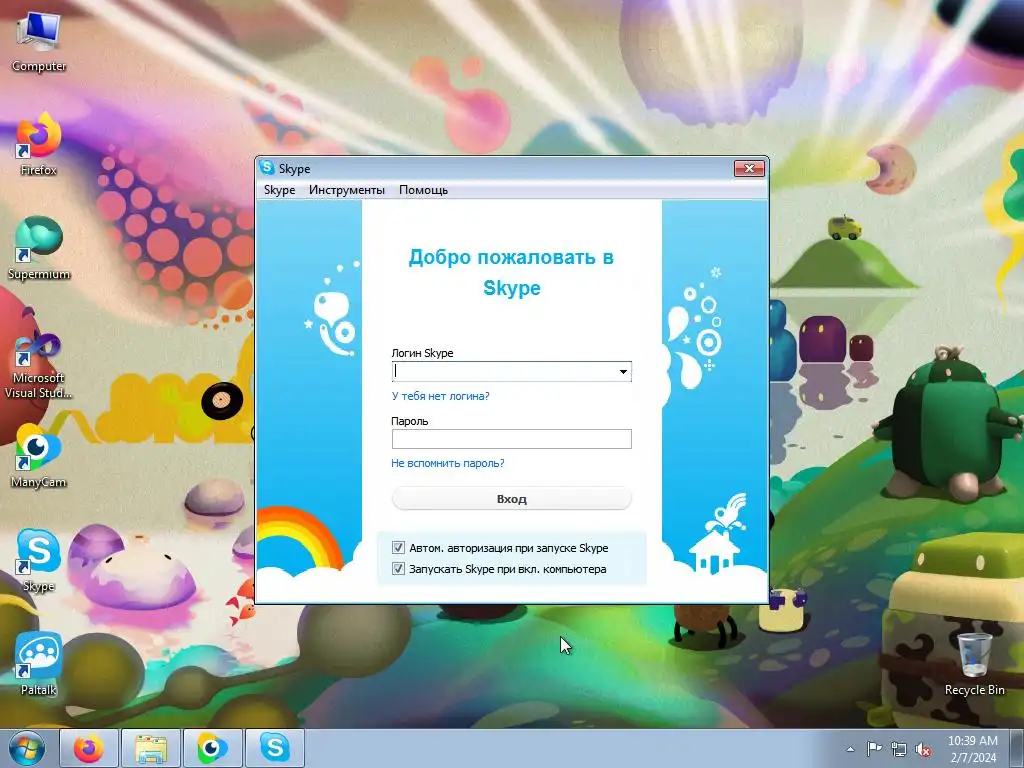Uncheck 'Автом. авторизация при запуске Skype'
1024x768 pixels.
coord(398,547)
